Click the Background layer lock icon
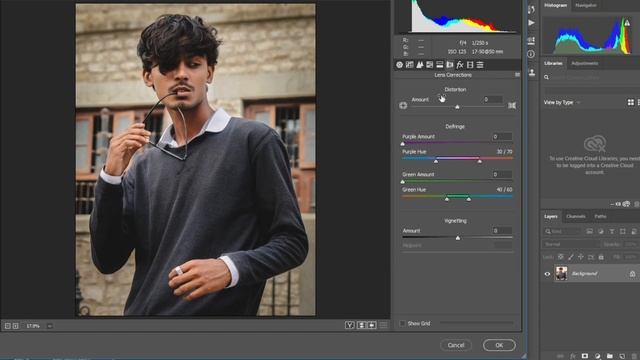Screen dimensions: 640x360 coord(632,274)
